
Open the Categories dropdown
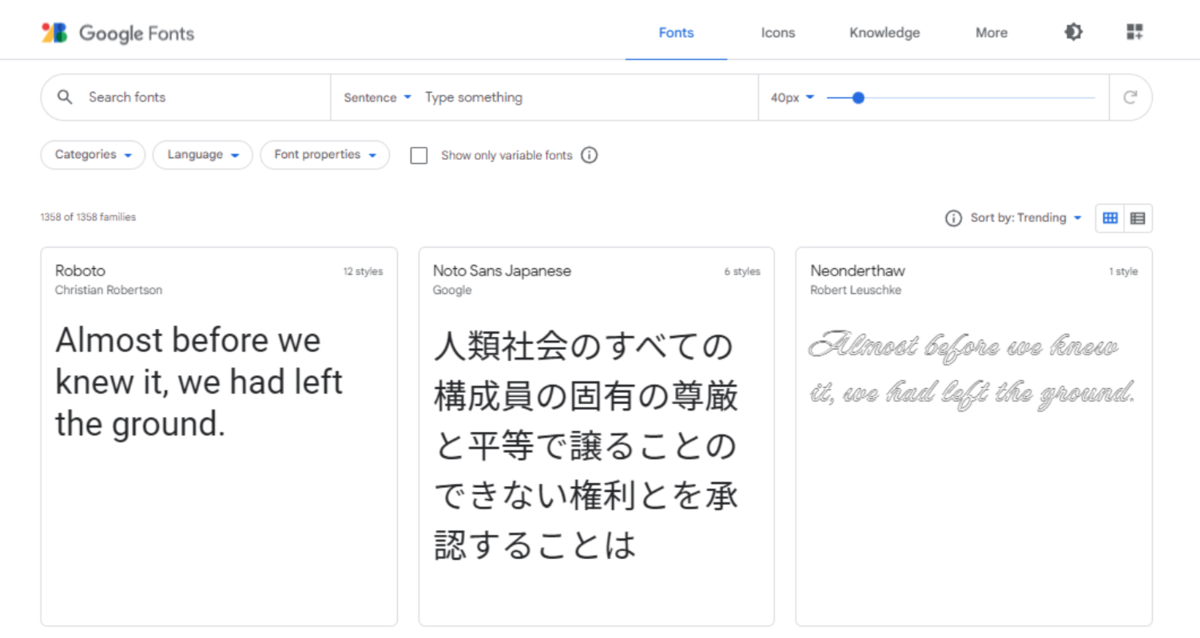(x=93, y=155)
